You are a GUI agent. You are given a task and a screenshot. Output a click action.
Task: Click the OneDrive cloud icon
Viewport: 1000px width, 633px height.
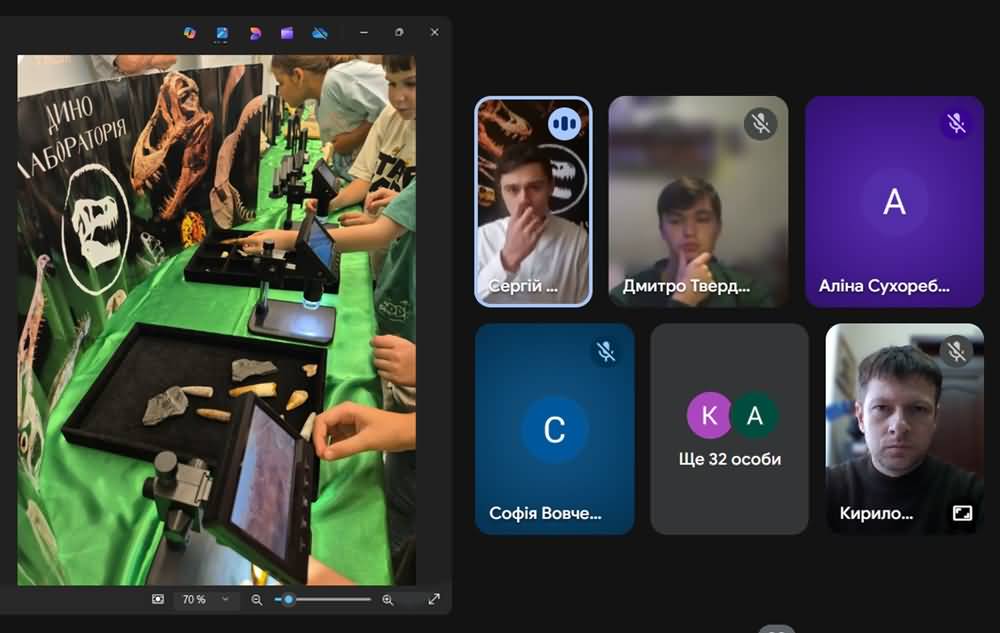[320, 33]
